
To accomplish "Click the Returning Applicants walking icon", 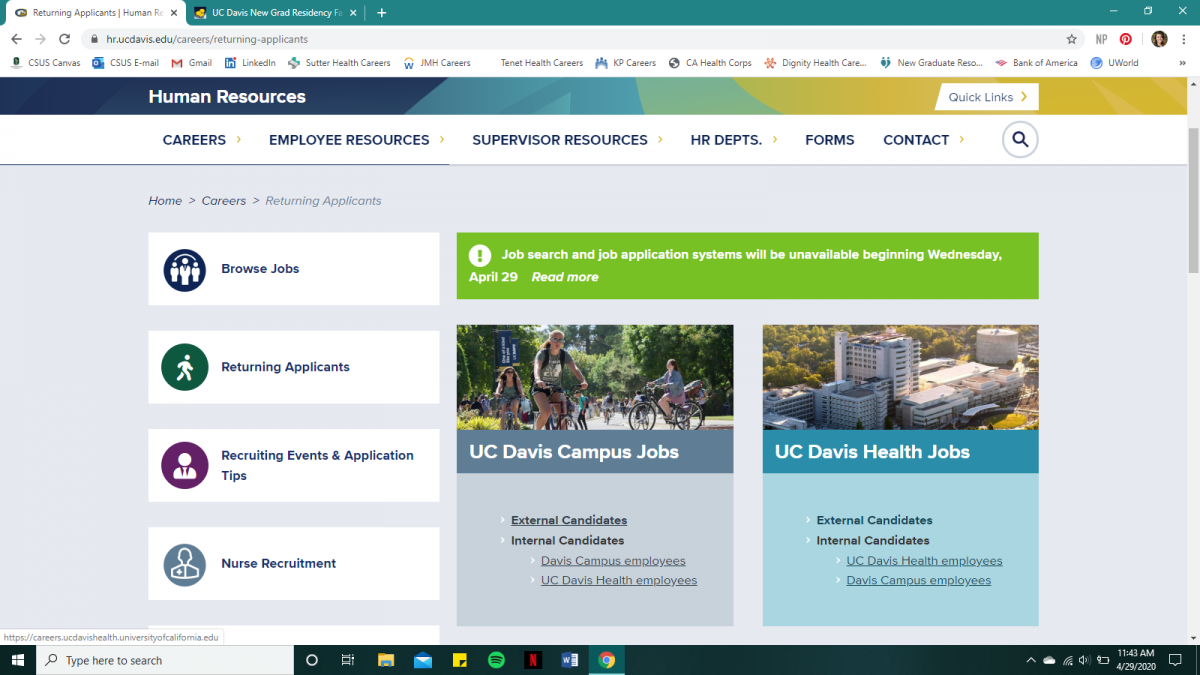I will coord(184,367).
